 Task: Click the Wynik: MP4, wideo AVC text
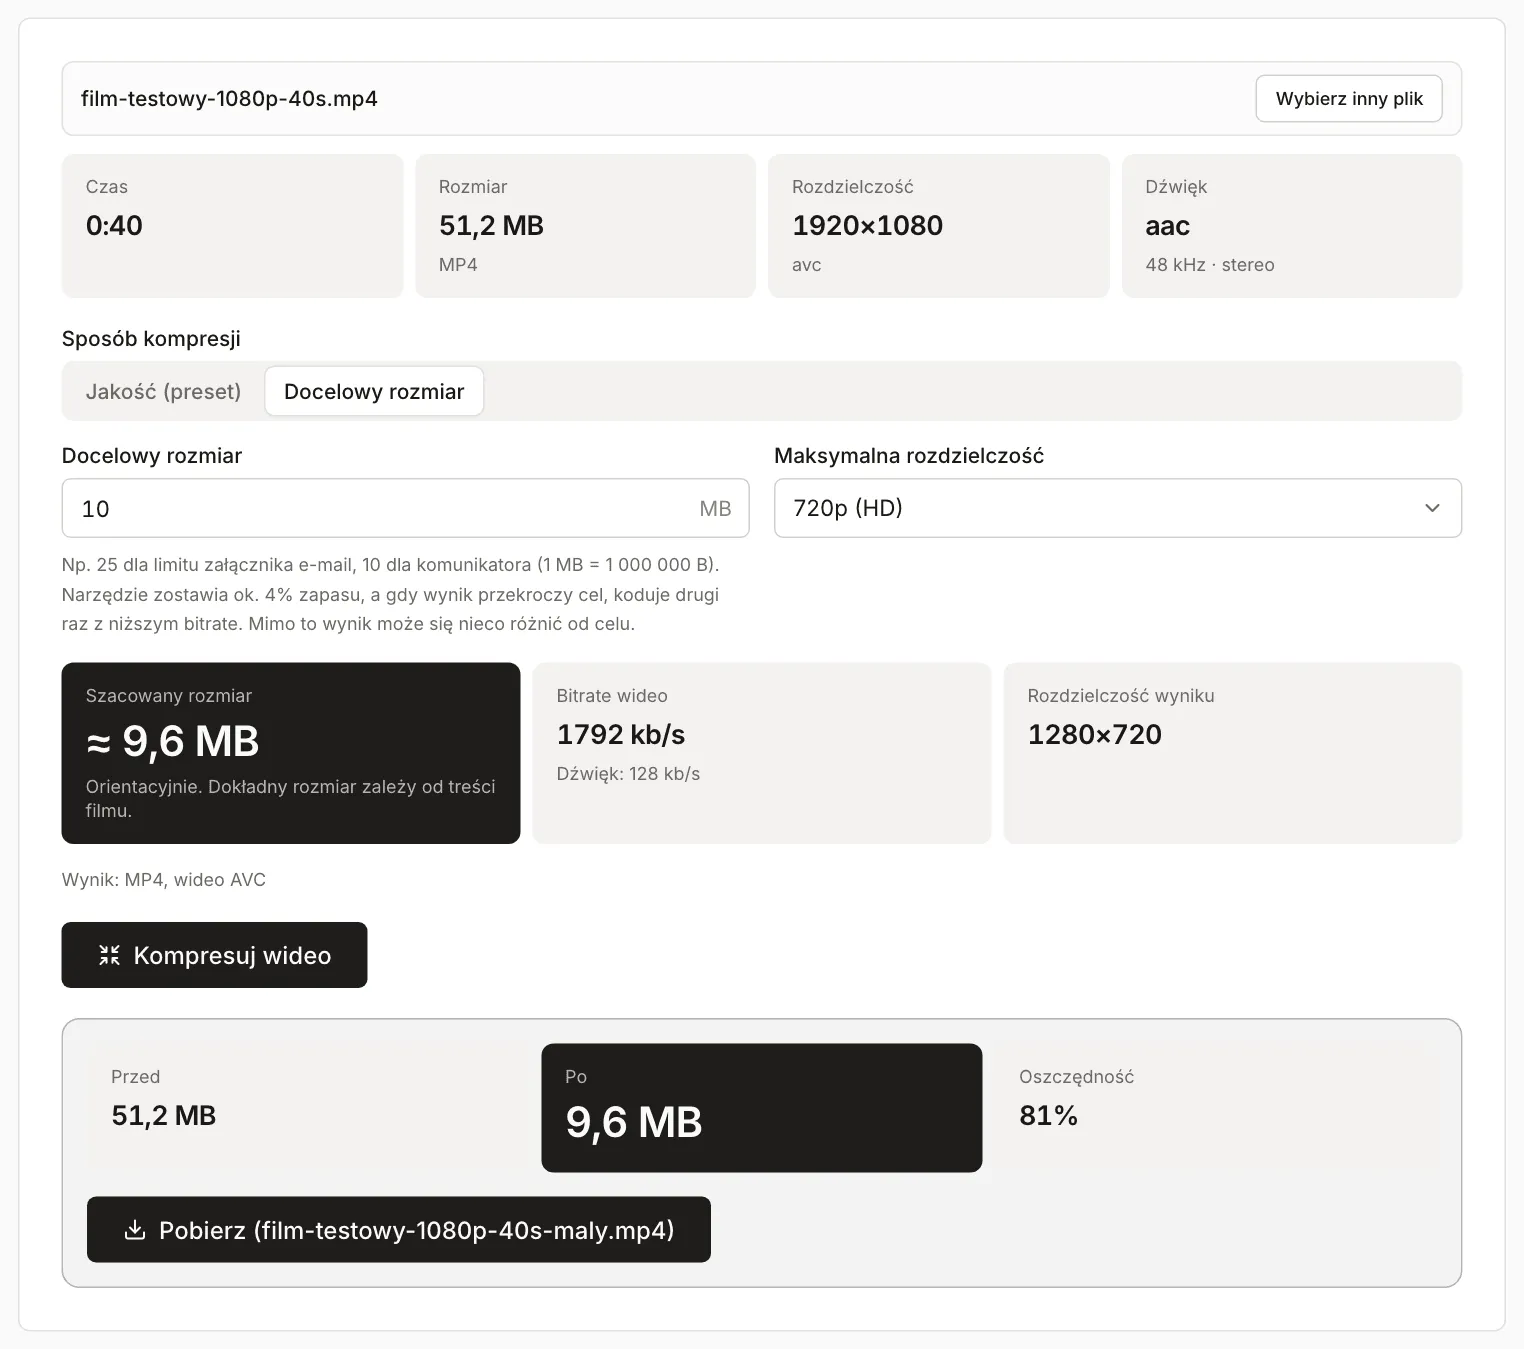[x=164, y=880]
